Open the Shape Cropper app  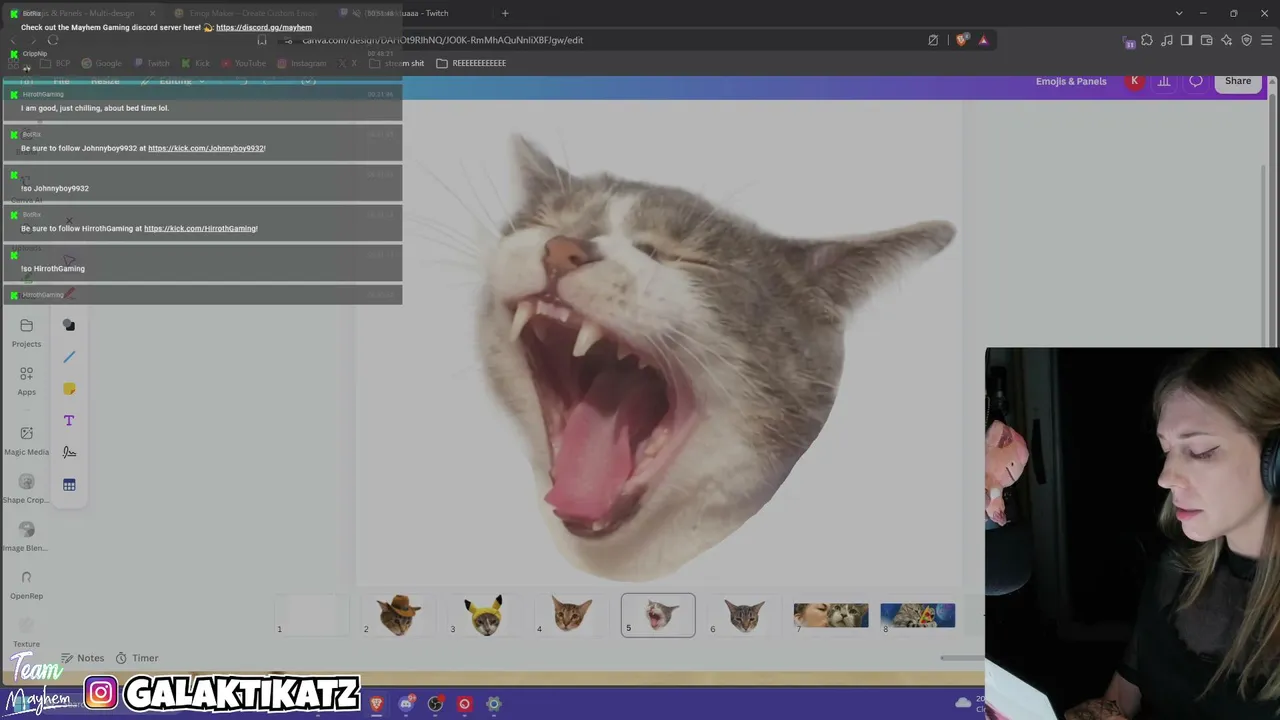click(x=26, y=488)
